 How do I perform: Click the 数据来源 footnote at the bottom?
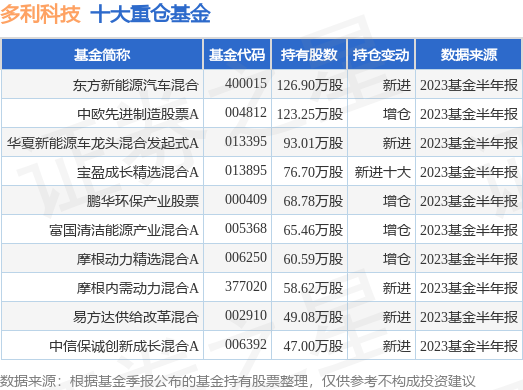pyautogui.click(x=237, y=381)
